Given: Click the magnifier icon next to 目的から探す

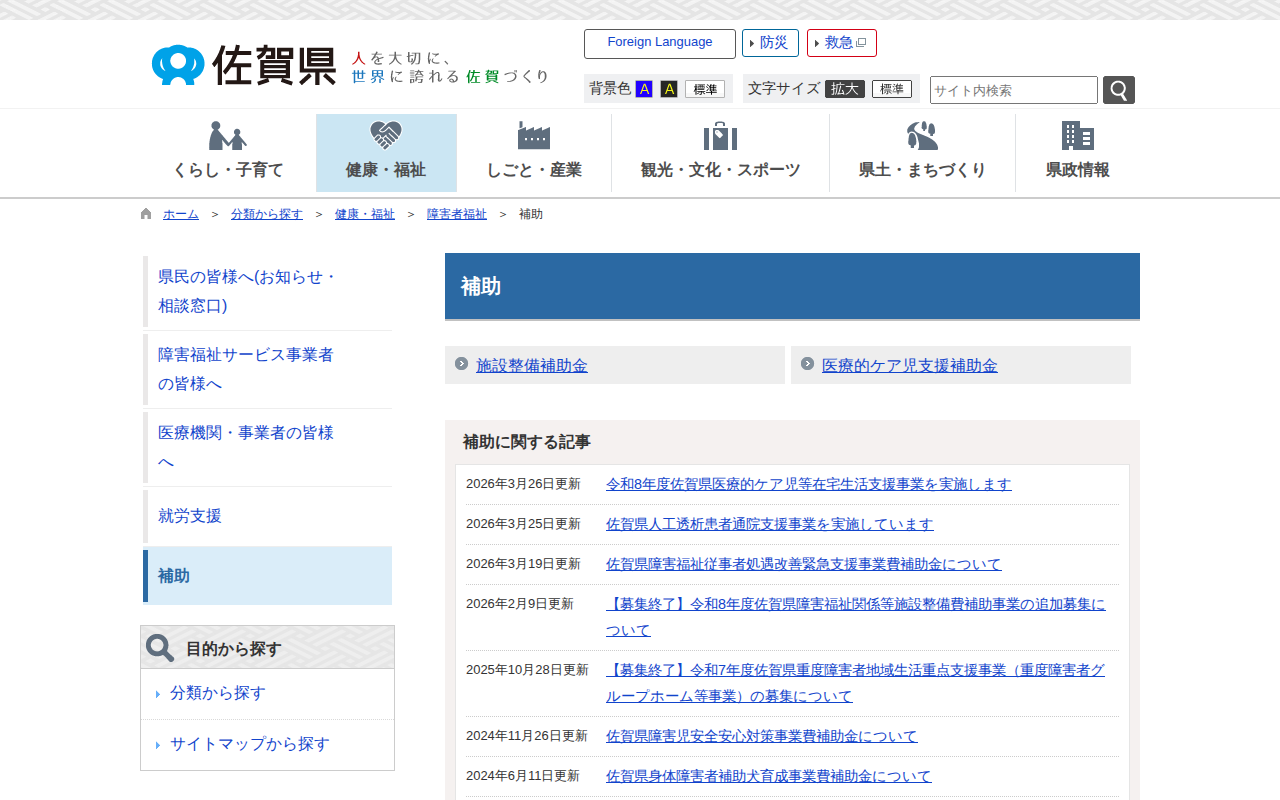Looking at the screenshot, I should click(160, 648).
